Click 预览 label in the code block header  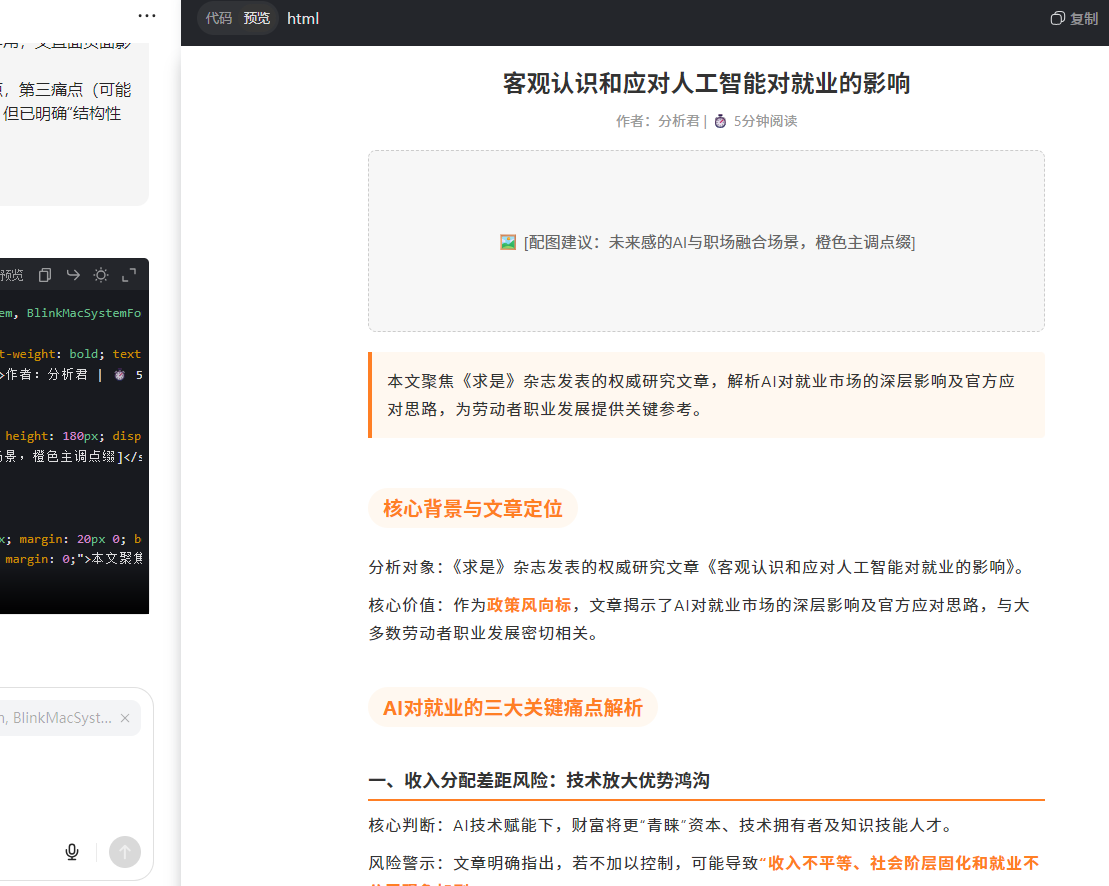(12, 275)
